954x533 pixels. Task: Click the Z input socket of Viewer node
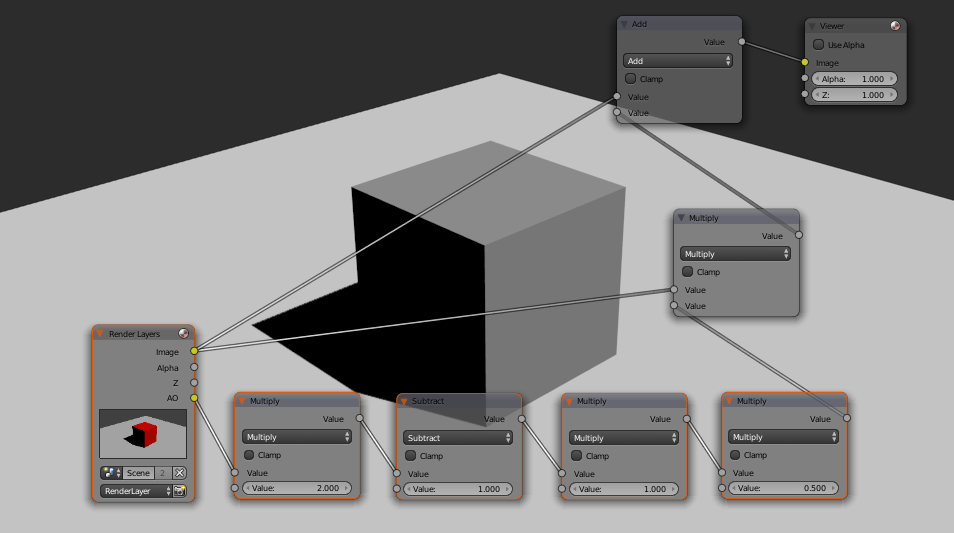(x=805, y=94)
